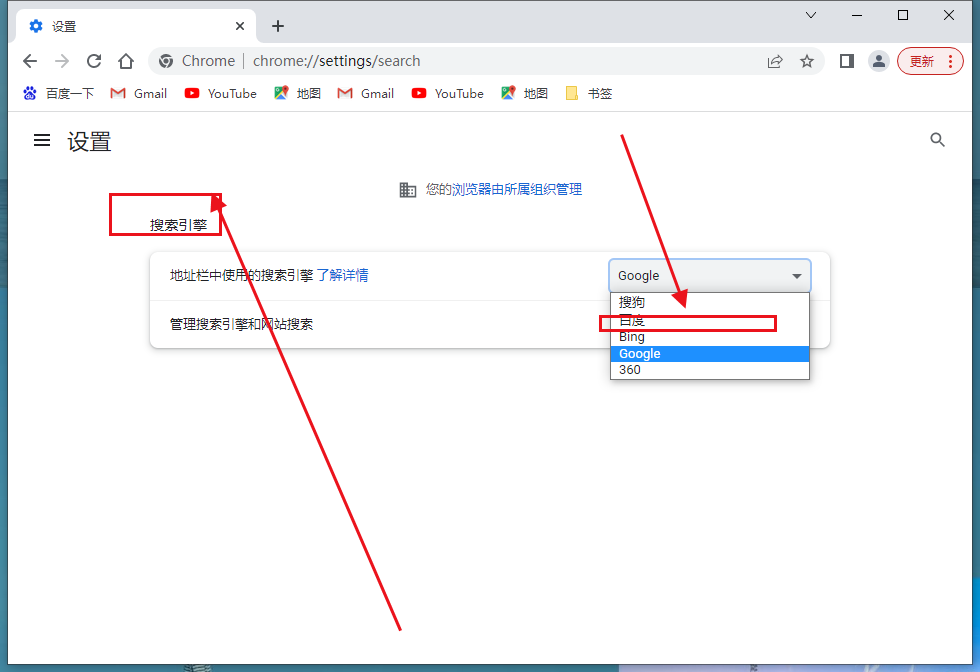Share this page via share icon
980x672 pixels.
pos(775,61)
